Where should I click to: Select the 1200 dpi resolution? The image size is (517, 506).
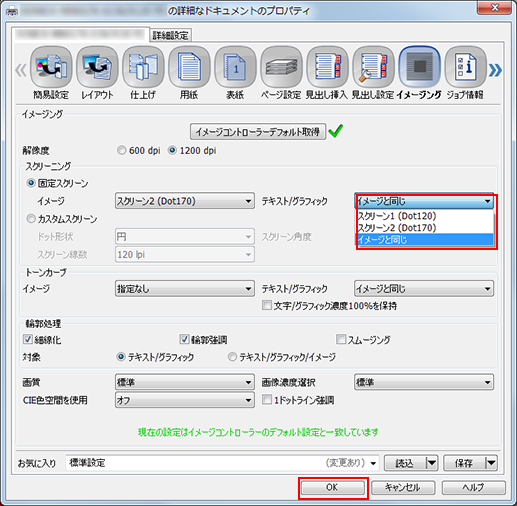(192, 151)
